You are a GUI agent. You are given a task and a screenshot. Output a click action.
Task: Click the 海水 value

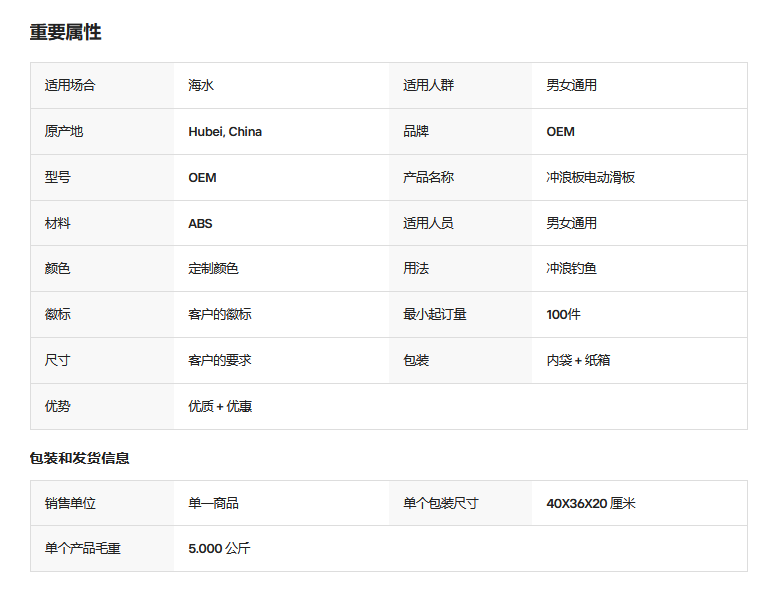click(x=201, y=85)
